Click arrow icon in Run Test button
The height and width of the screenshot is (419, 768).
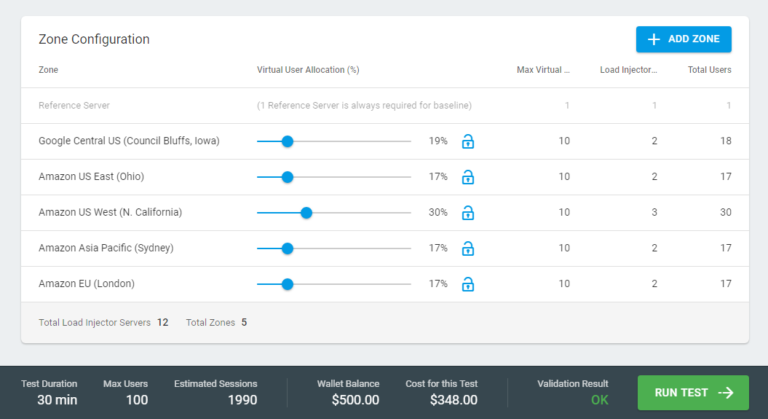[x=726, y=393]
